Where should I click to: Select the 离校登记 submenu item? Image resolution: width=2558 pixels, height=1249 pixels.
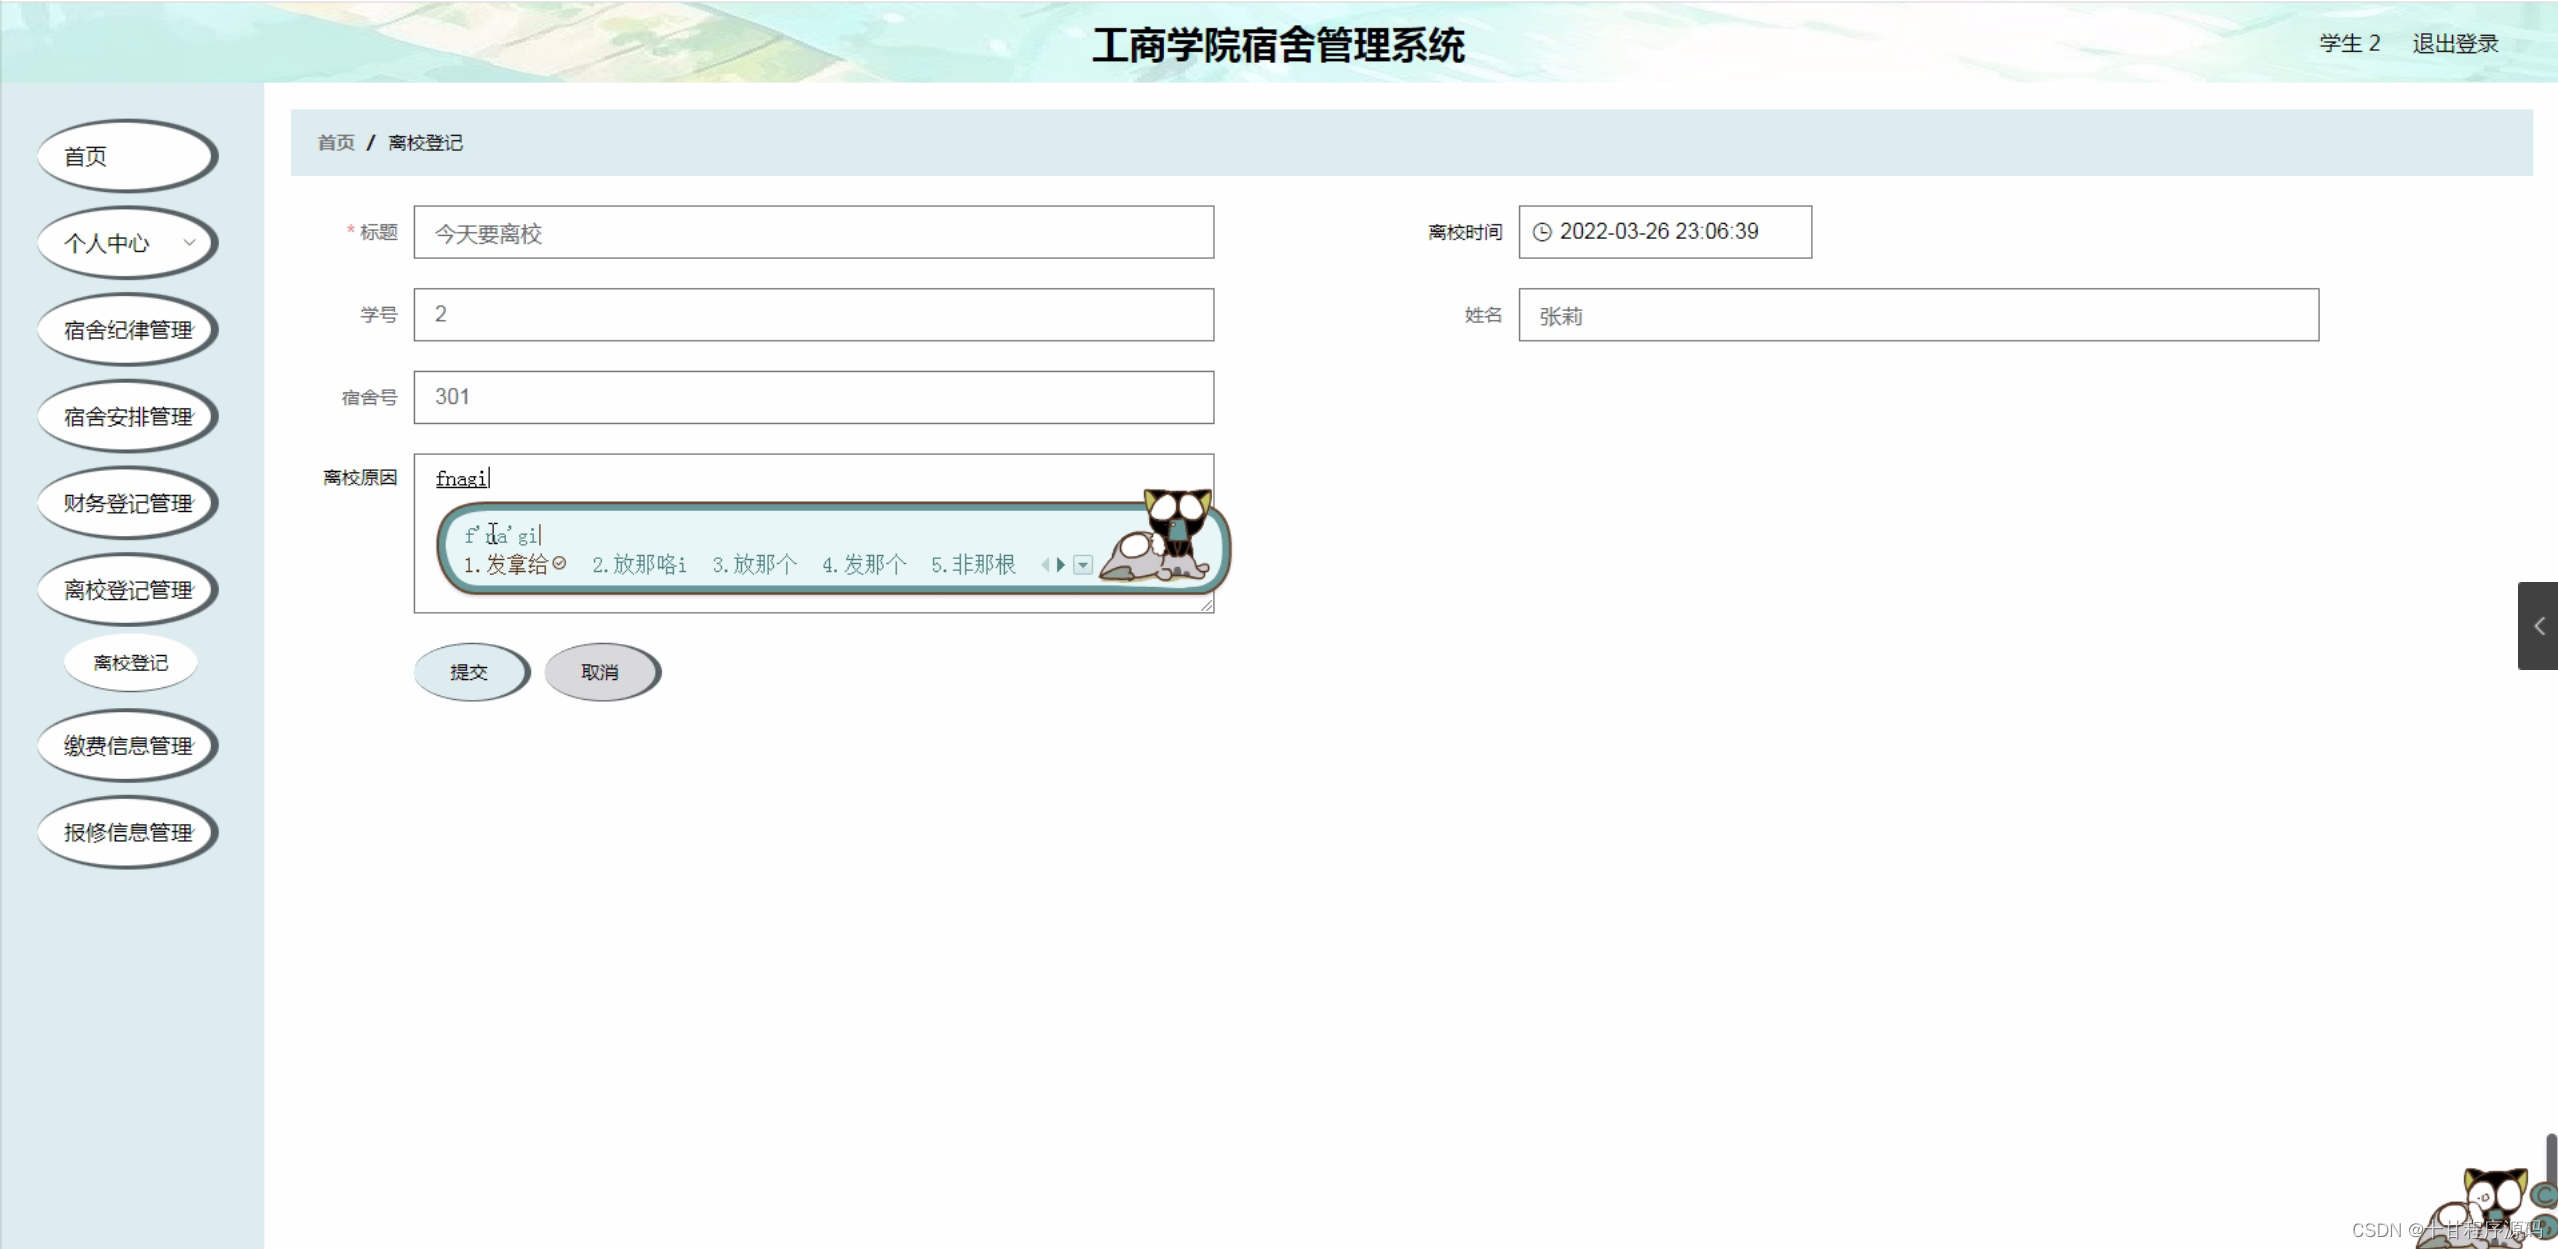[x=130, y=663]
